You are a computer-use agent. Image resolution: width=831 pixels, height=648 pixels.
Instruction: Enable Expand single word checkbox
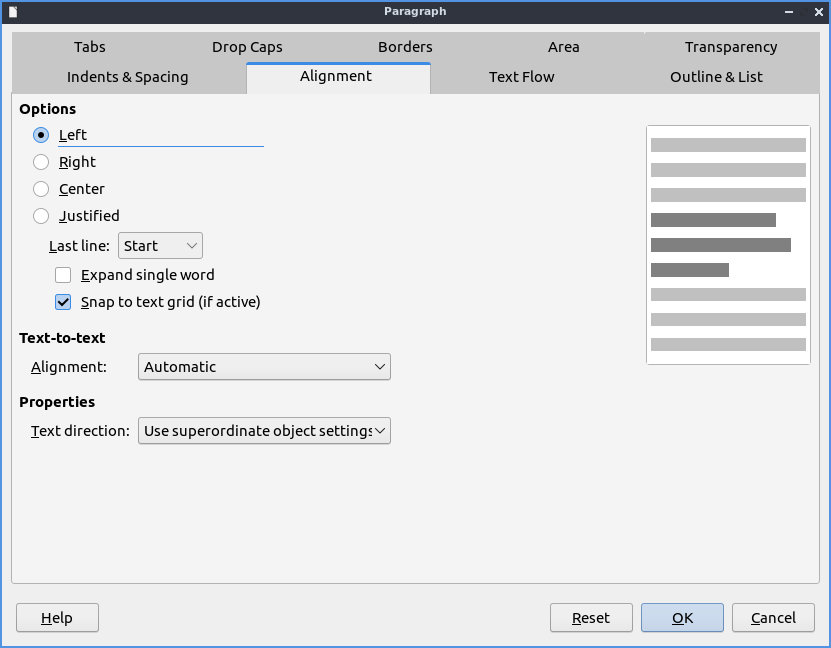(x=63, y=275)
